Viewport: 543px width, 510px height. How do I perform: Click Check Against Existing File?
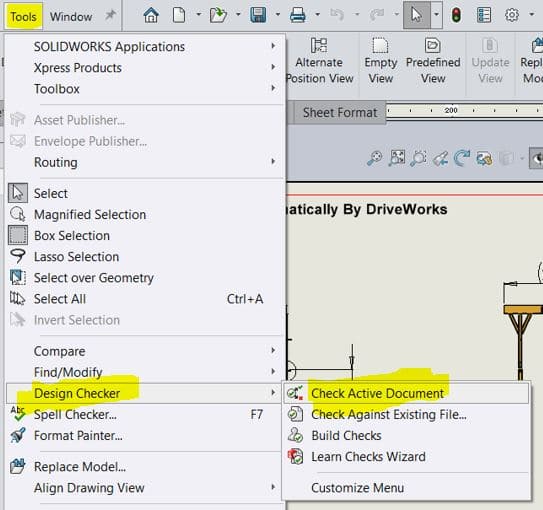point(407,414)
